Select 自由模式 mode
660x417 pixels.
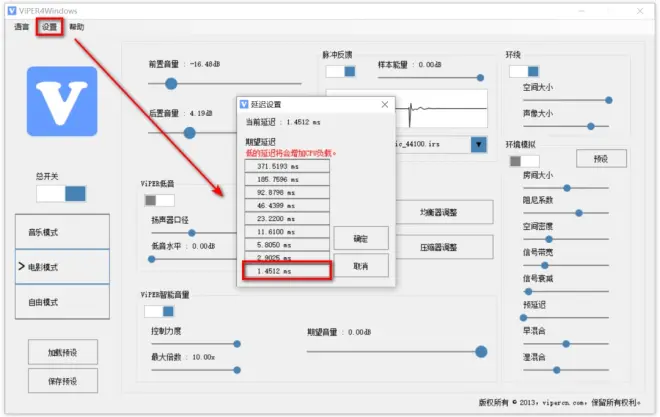(x=62, y=302)
